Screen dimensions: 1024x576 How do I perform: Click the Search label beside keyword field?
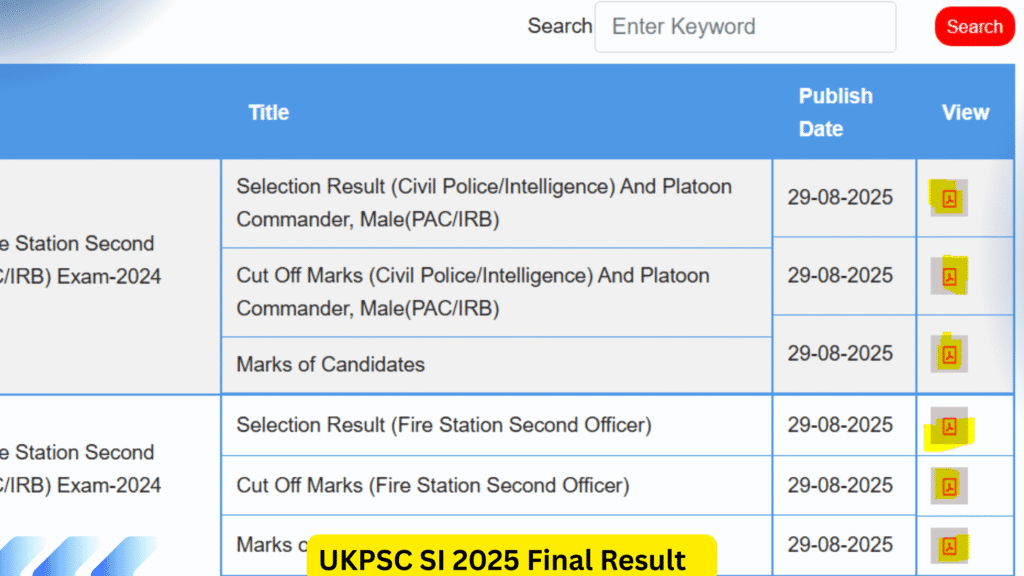click(x=560, y=26)
